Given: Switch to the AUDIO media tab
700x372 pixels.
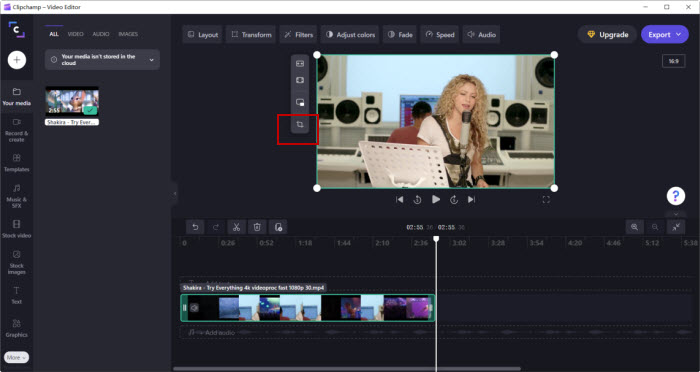Looking at the screenshot, I should [101, 34].
